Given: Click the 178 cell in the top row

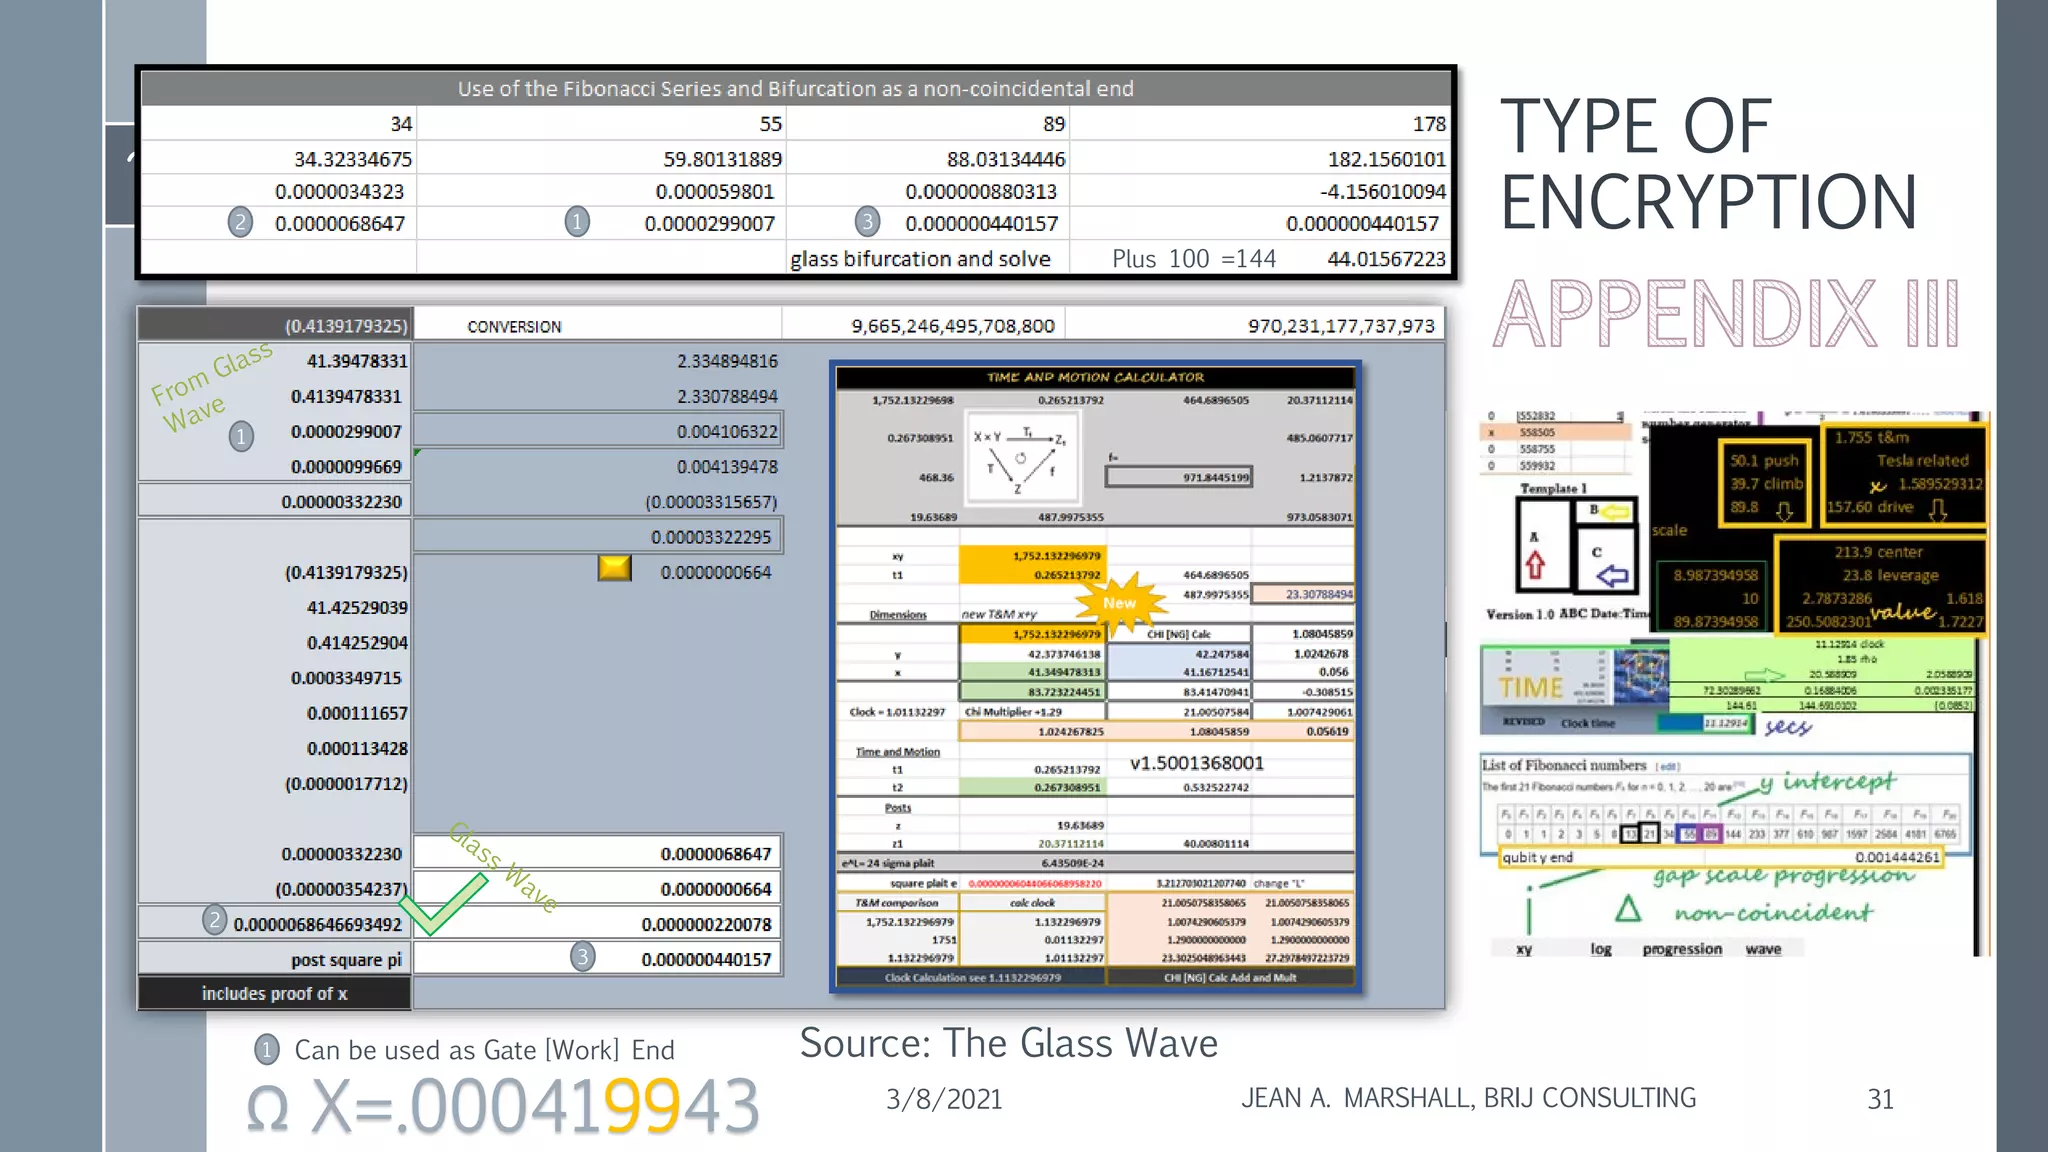Looking at the screenshot, I should pyautogui.click(x=1259, y=124).
